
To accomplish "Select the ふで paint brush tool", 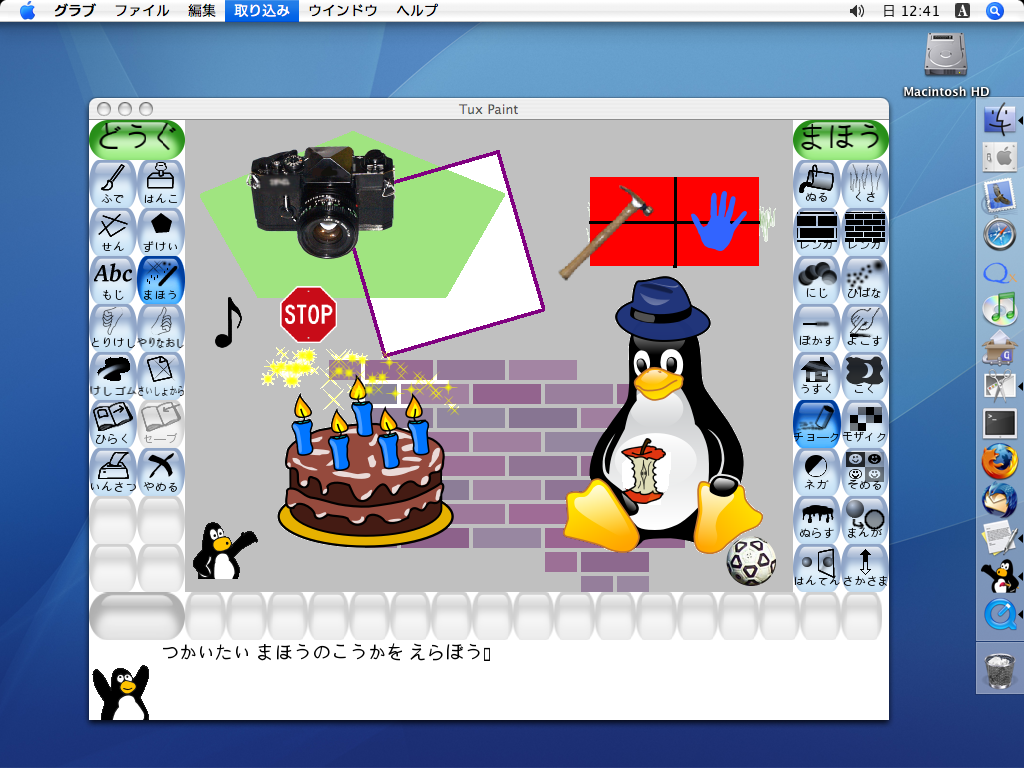I will pyautogui.click(x=113, y=184).
